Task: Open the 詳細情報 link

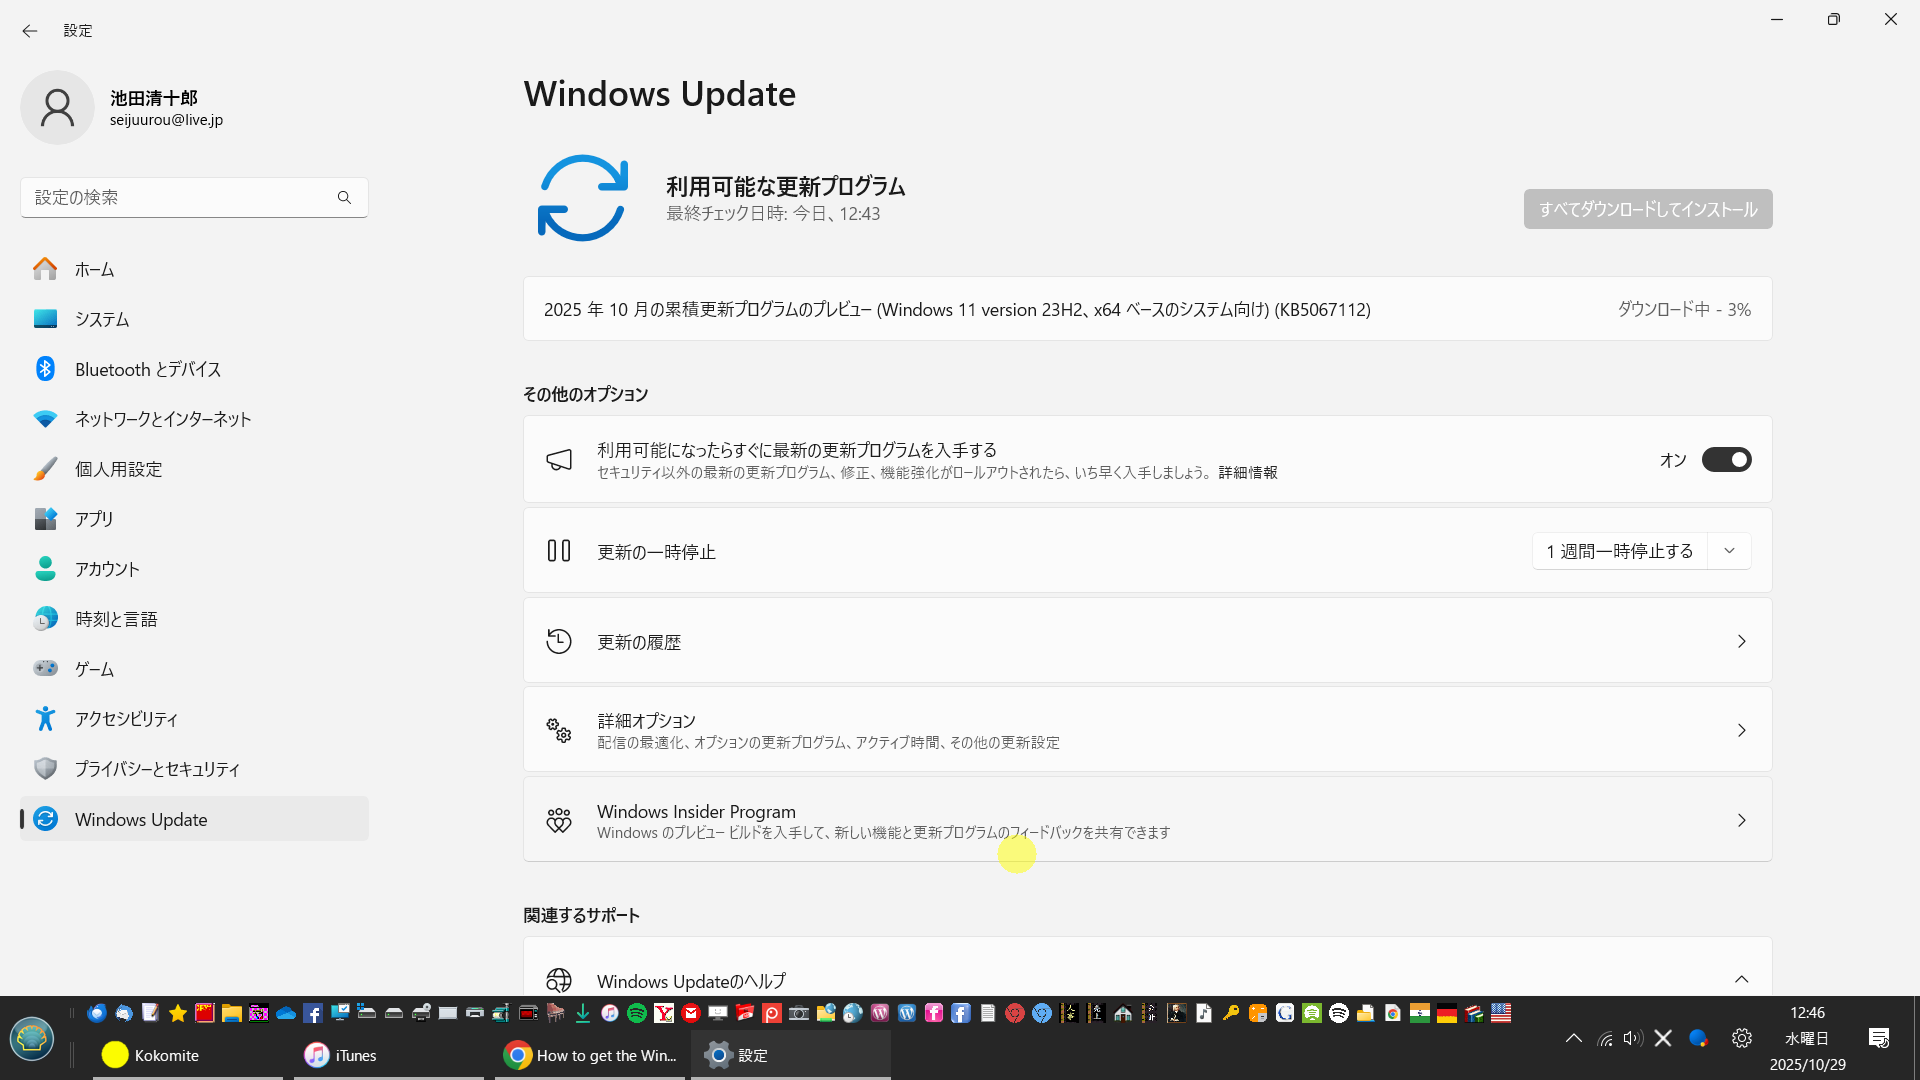Action: (1247, 473)
